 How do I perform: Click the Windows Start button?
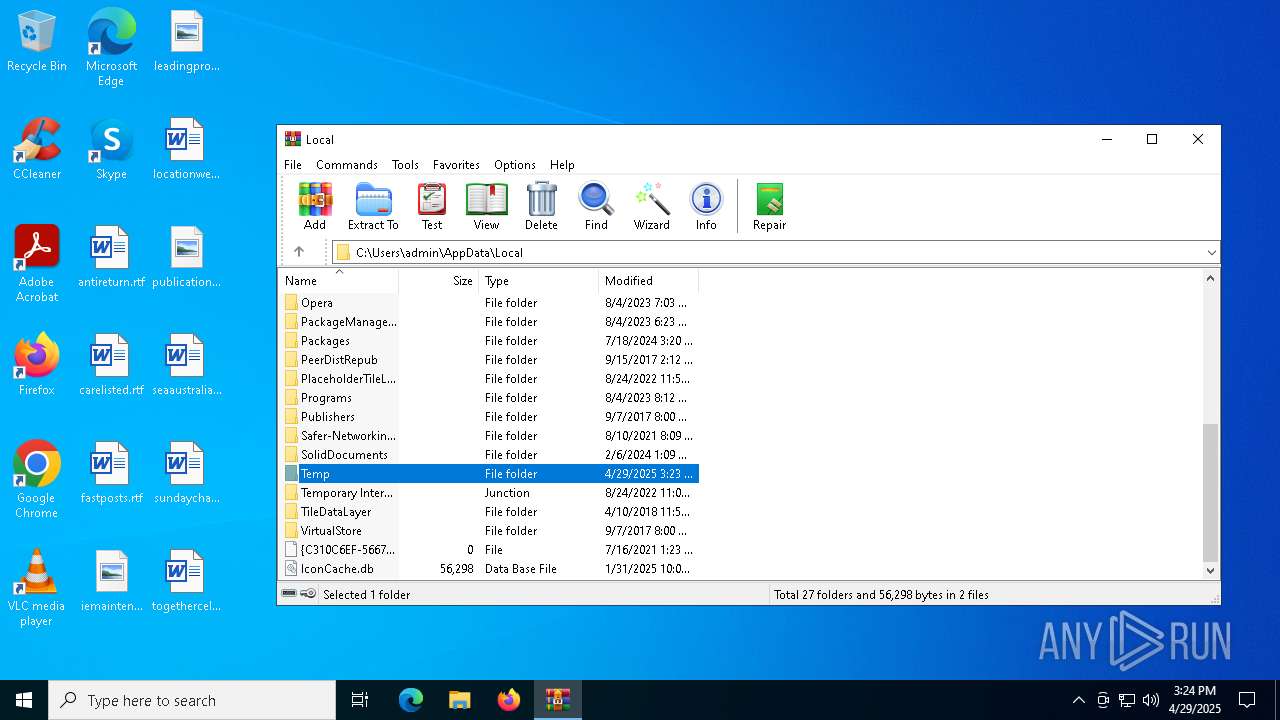pos(24,700)
